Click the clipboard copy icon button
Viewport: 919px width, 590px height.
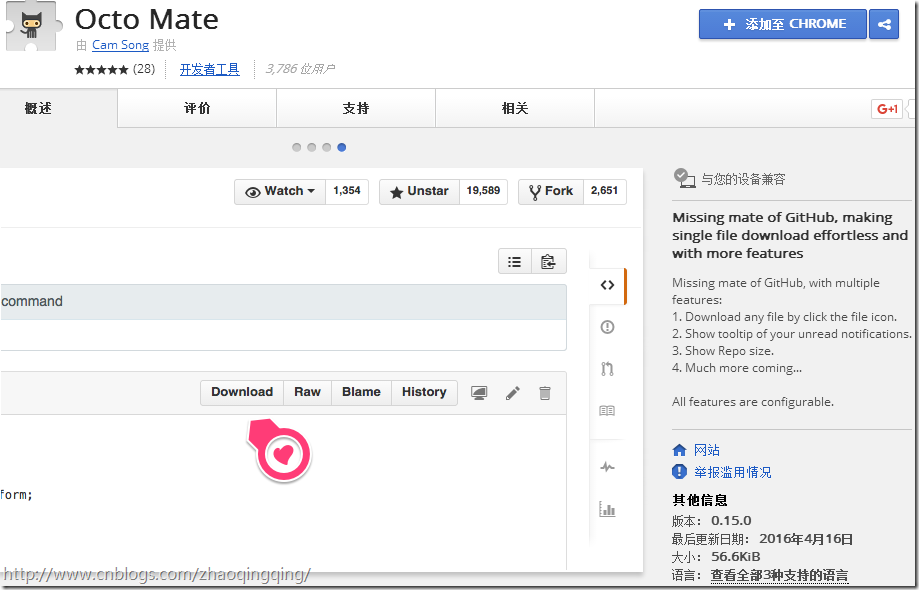(549, 261)
